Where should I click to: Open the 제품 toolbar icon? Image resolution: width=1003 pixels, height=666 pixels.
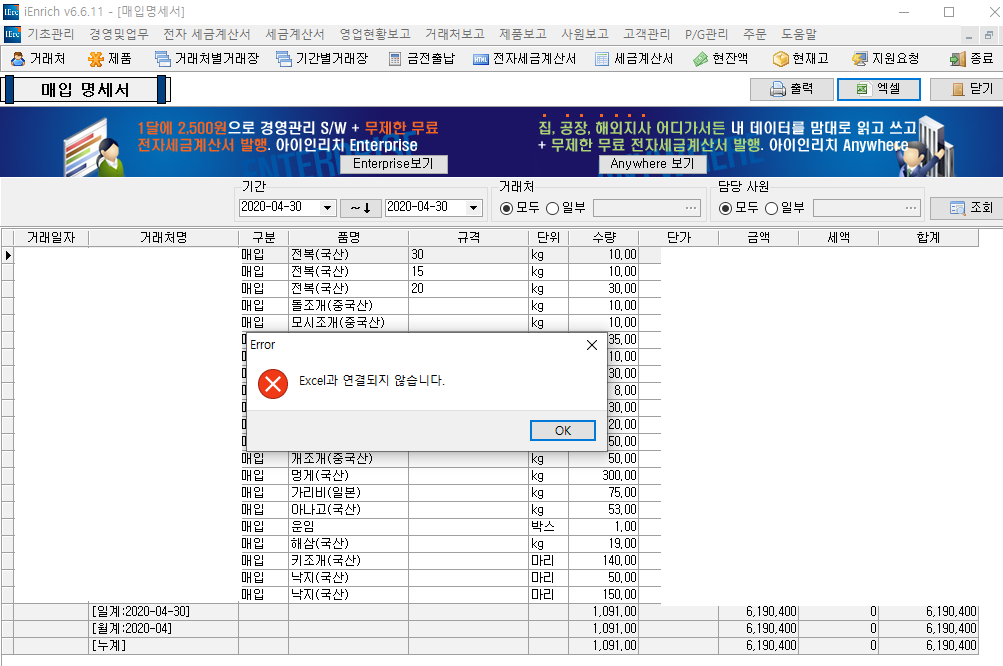click(96, 59)
